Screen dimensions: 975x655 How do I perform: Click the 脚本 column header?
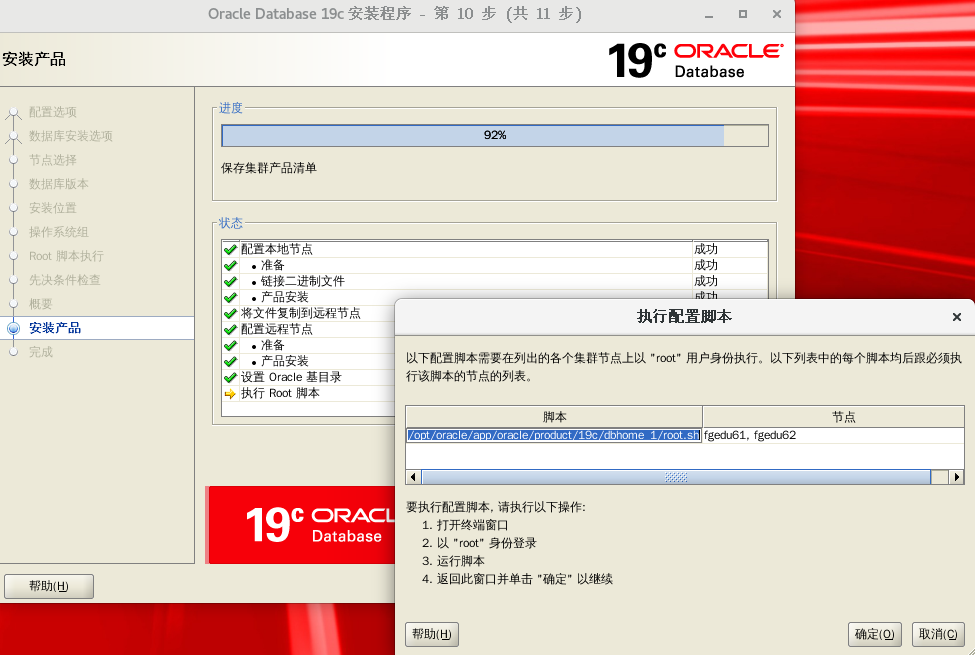click(554, 417)
